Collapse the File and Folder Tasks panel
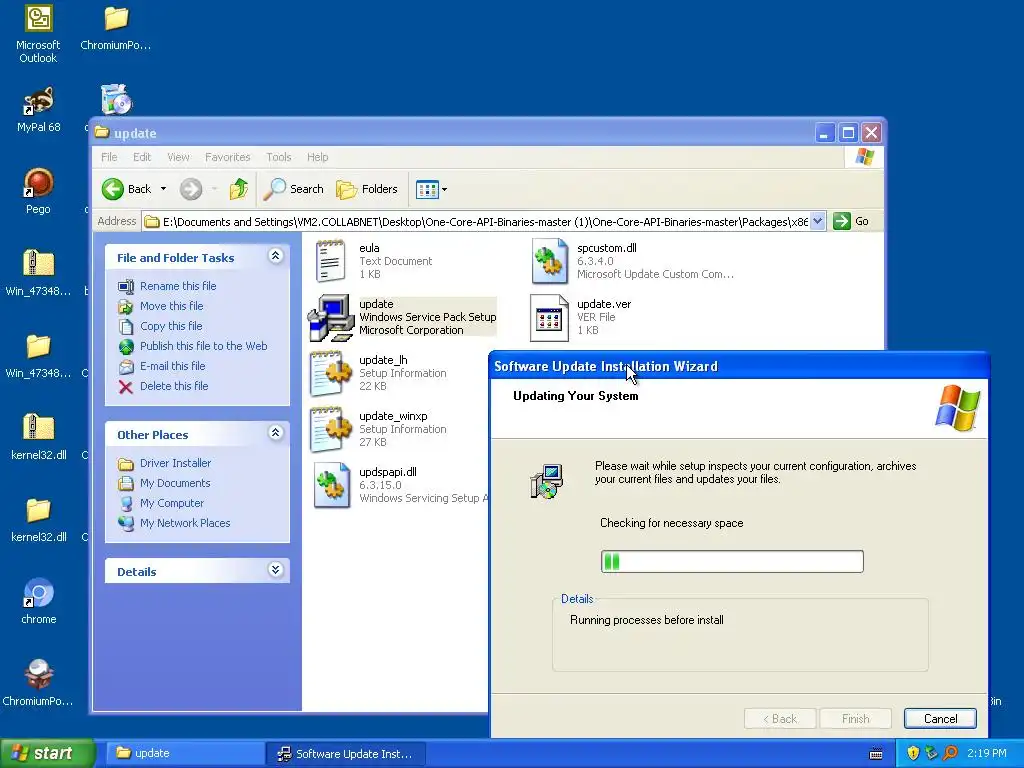 tap(276, 256)
